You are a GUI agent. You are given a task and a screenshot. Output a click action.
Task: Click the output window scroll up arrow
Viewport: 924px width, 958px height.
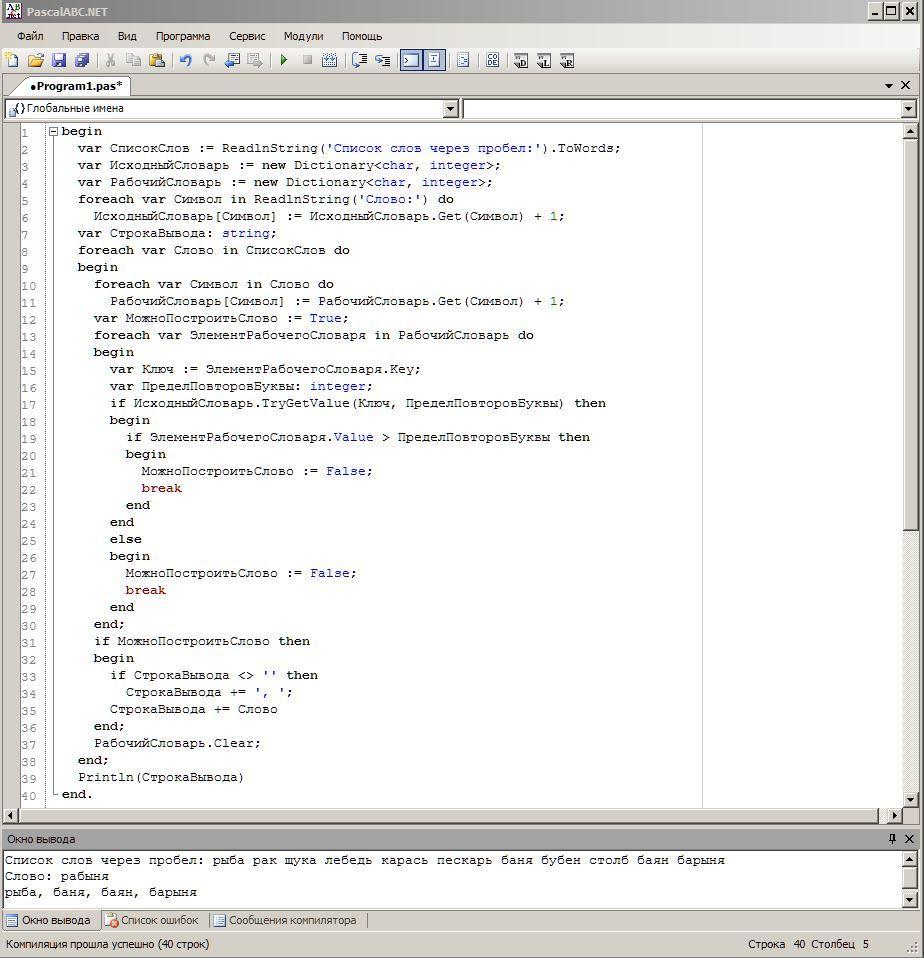pyautogui.click(x=909, y=859)
